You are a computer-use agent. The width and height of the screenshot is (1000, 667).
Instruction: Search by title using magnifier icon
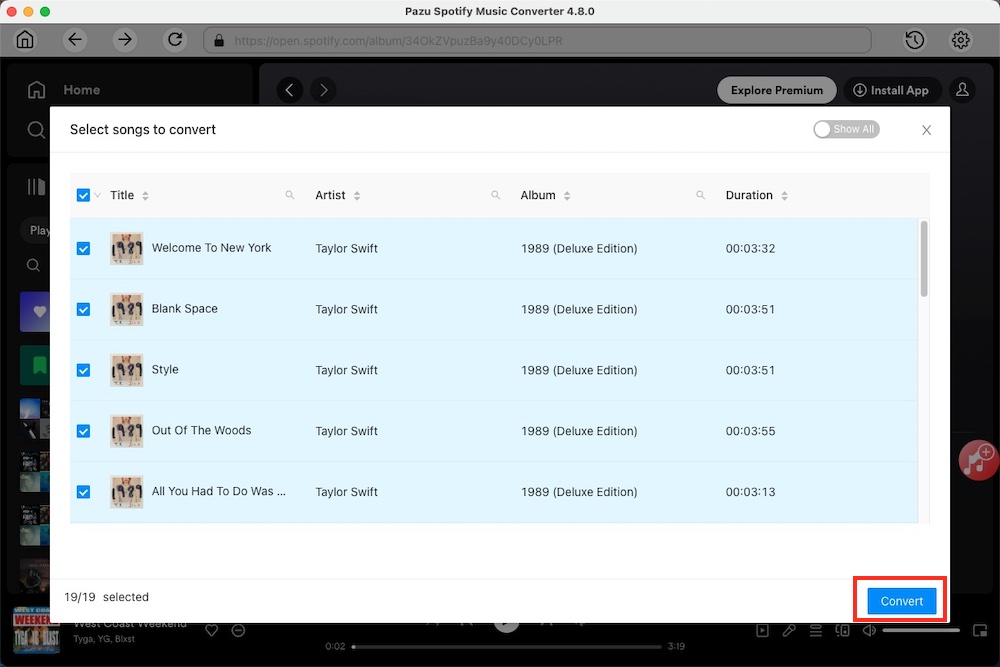(290, 195)
